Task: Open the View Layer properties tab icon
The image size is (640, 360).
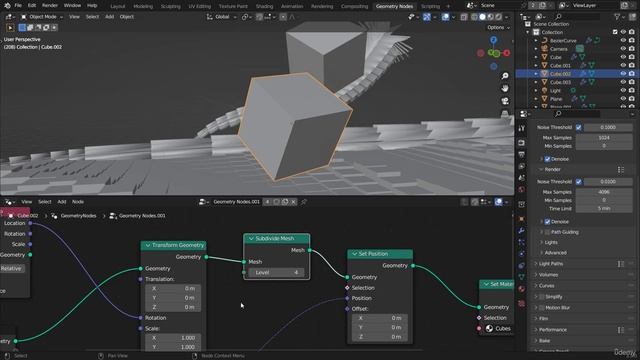Action: tap(522, 167)
